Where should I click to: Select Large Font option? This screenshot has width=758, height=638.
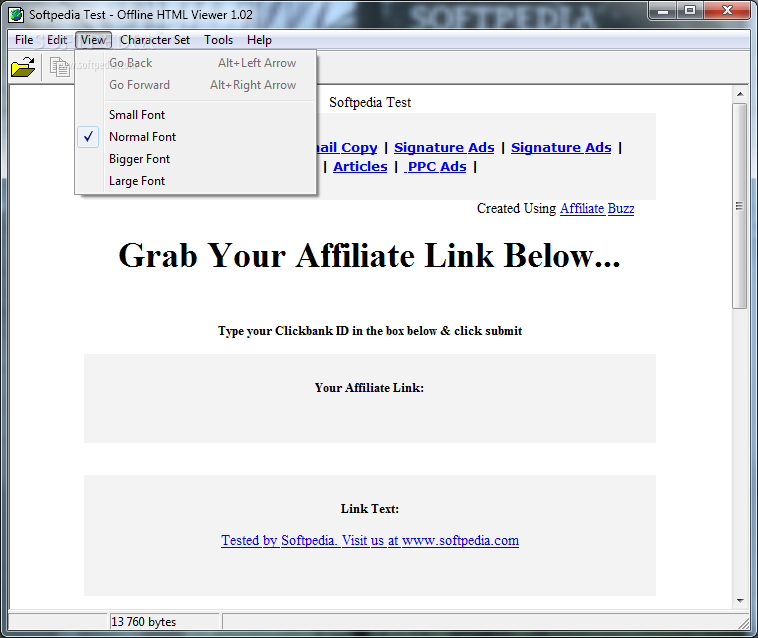[196, 181]
